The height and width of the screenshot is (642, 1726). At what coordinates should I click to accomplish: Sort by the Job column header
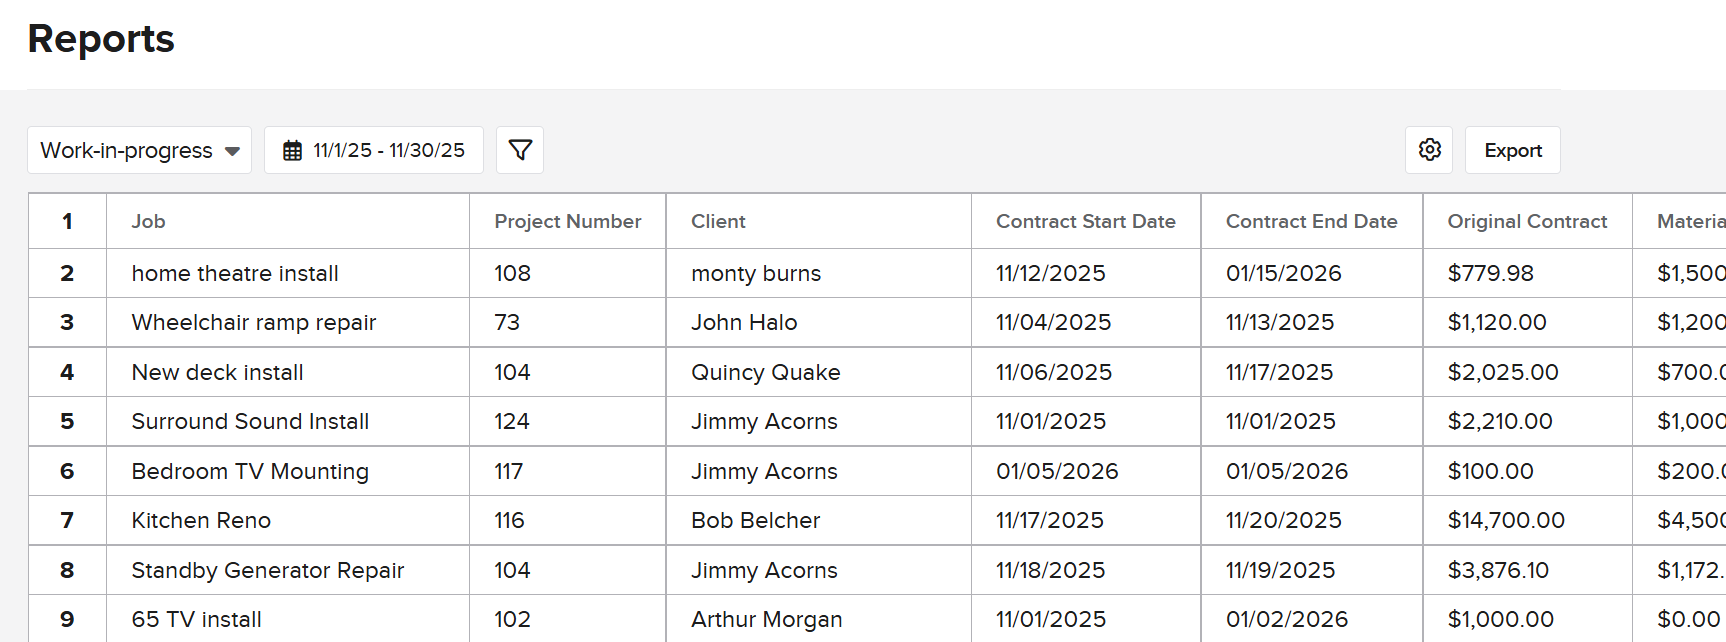click(x=148, y=221)
